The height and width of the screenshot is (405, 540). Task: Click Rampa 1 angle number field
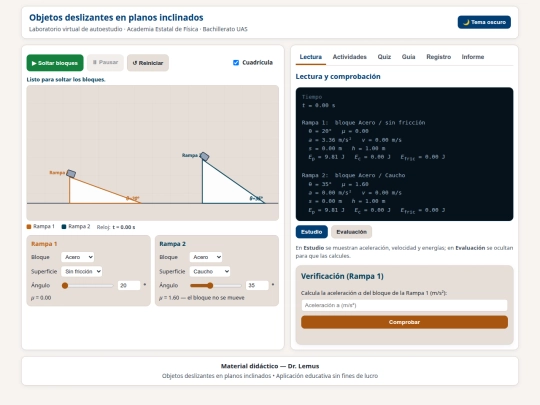point(129,285)
